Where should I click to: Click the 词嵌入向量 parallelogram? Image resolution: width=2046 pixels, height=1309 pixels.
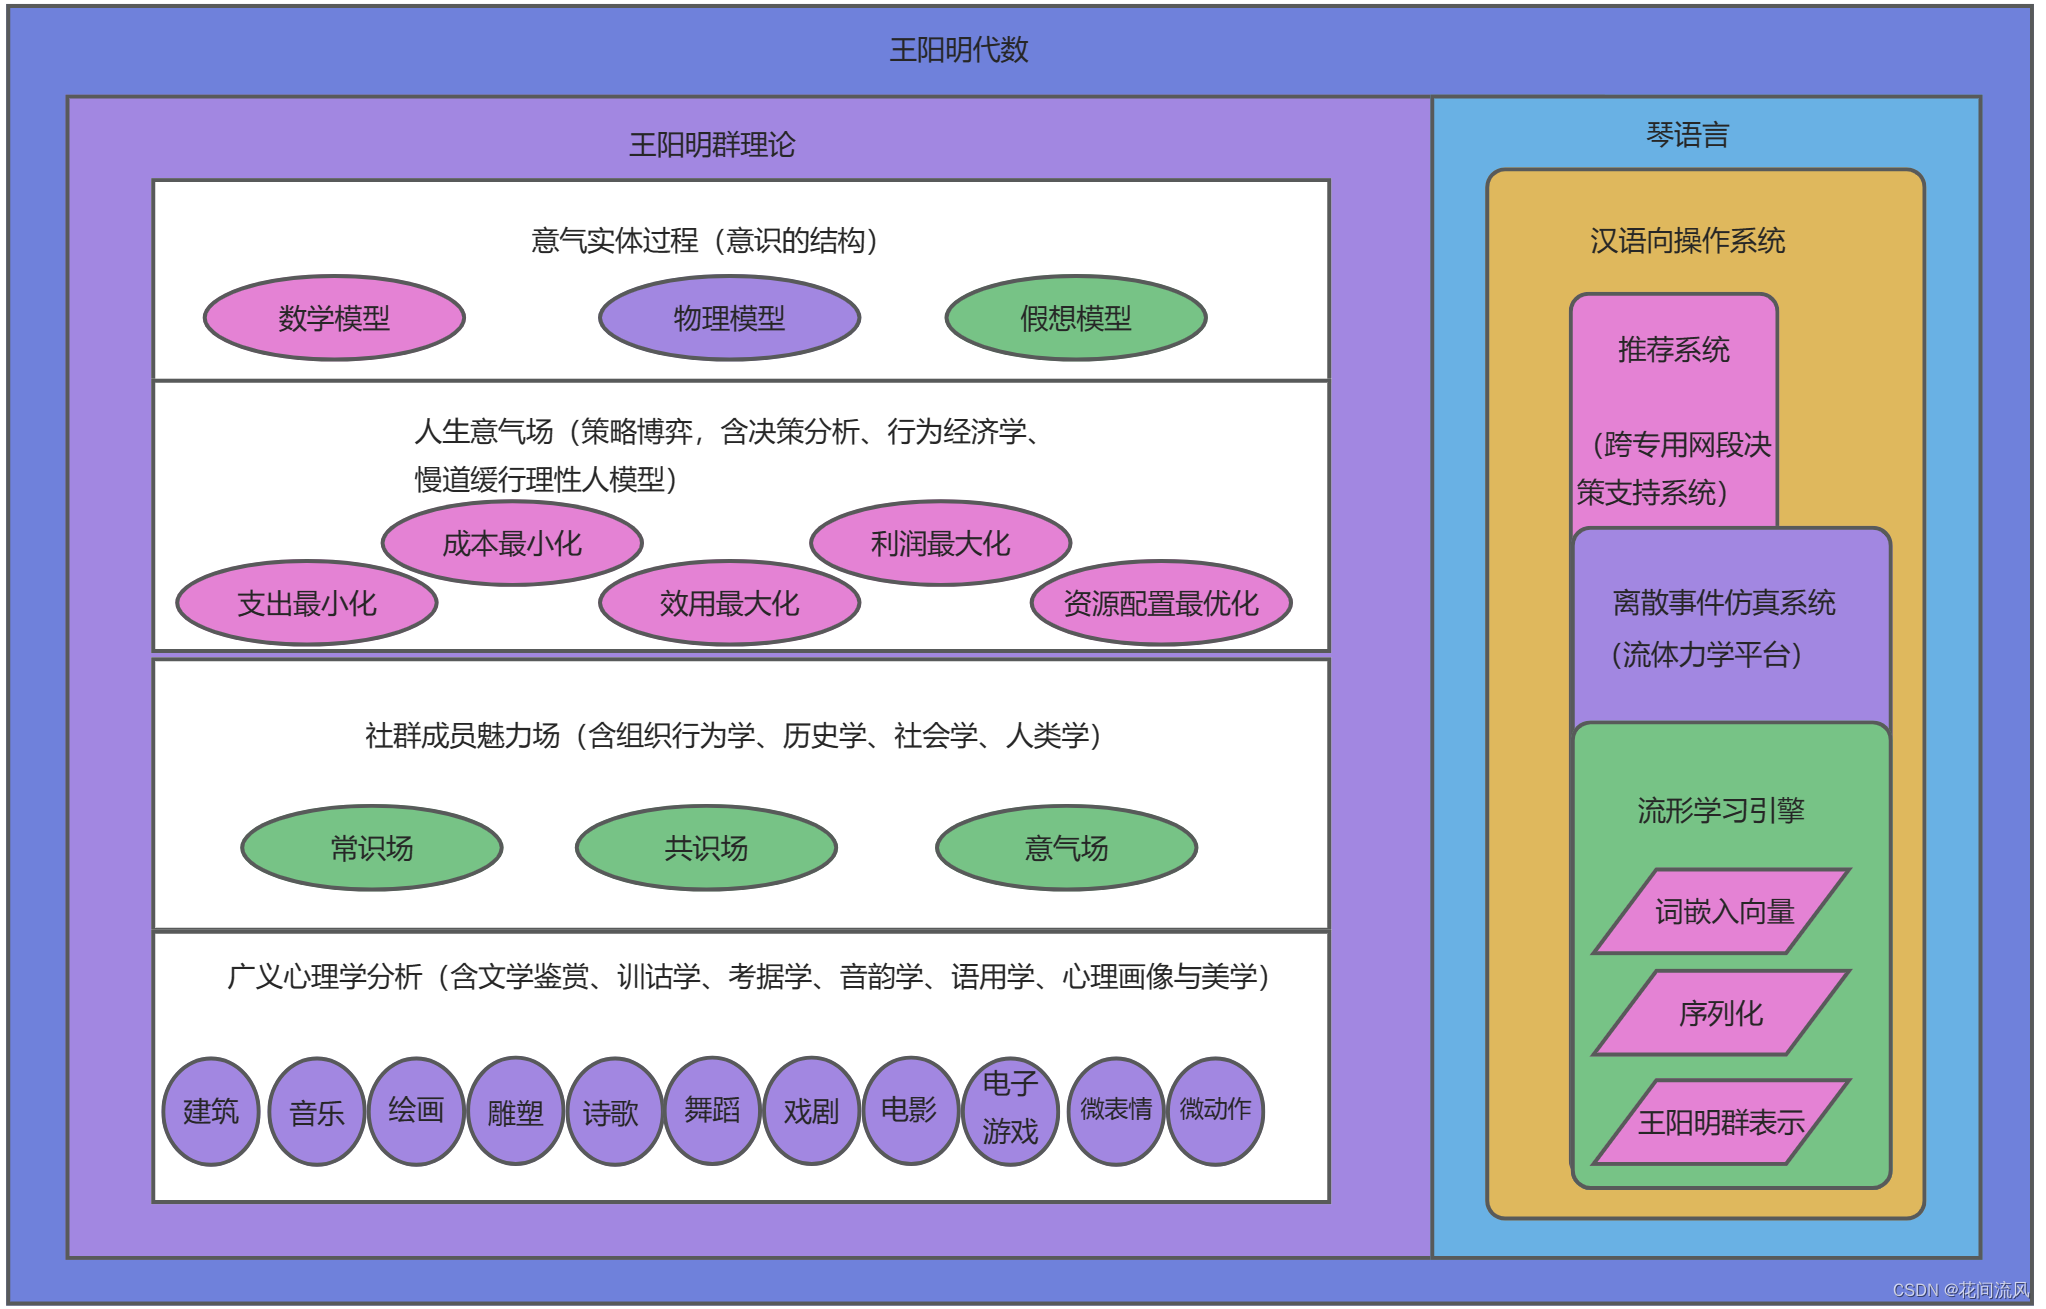click(x=1721, y=911)
